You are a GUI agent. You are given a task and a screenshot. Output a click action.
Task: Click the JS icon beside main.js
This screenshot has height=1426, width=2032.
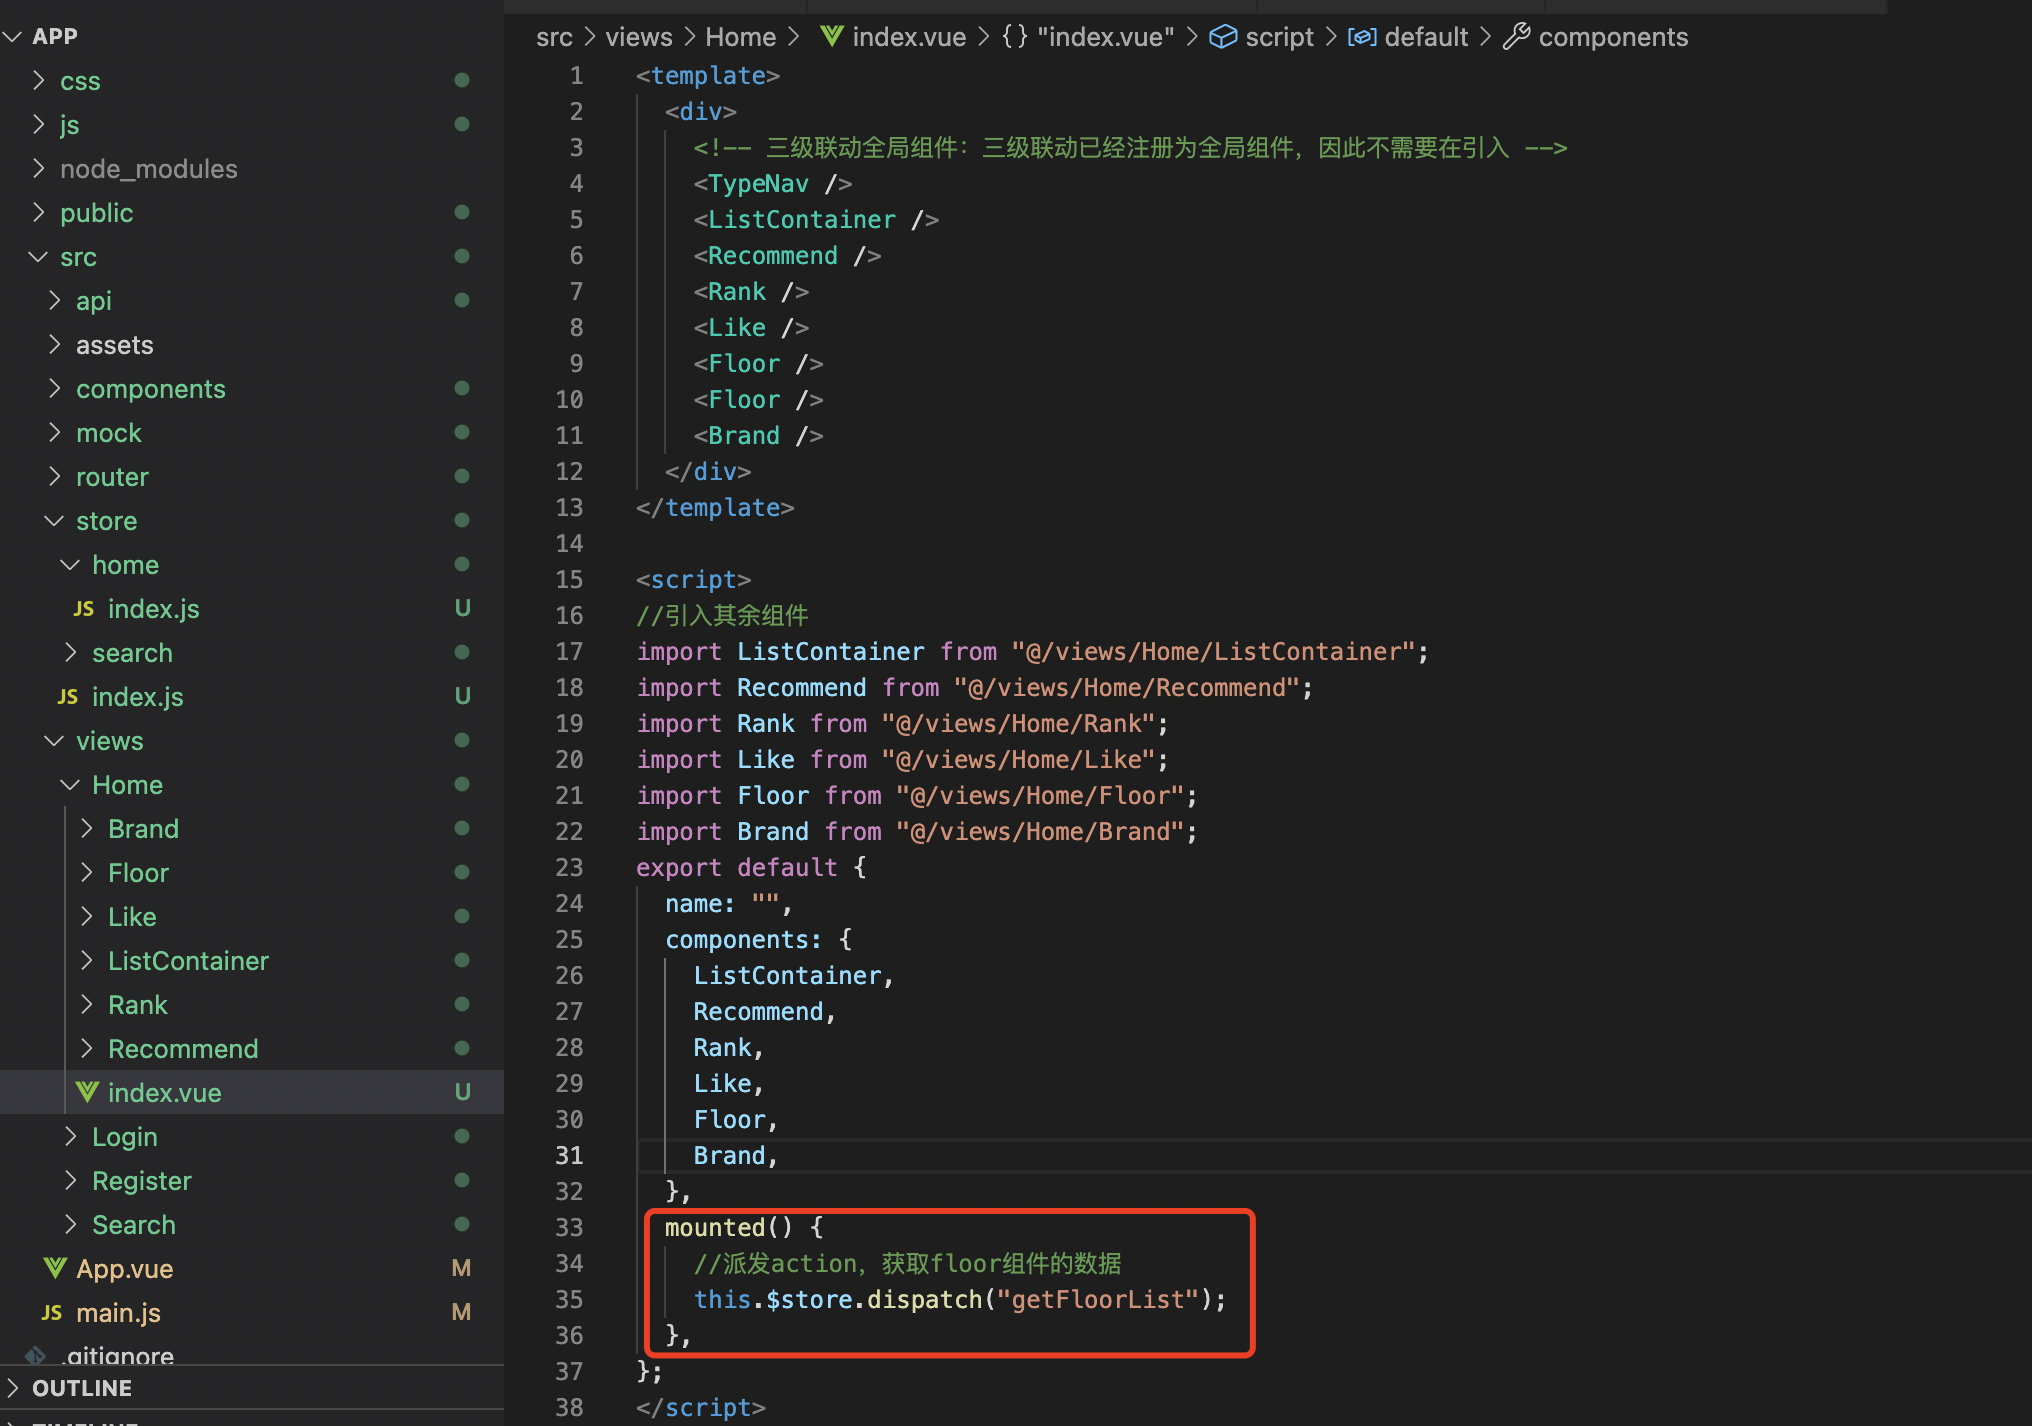[52, 1312]
